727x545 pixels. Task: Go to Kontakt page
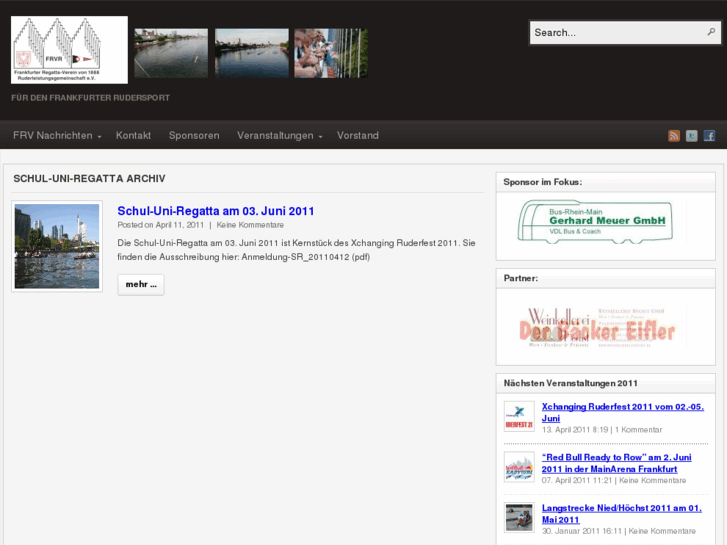tap(133, 135)
